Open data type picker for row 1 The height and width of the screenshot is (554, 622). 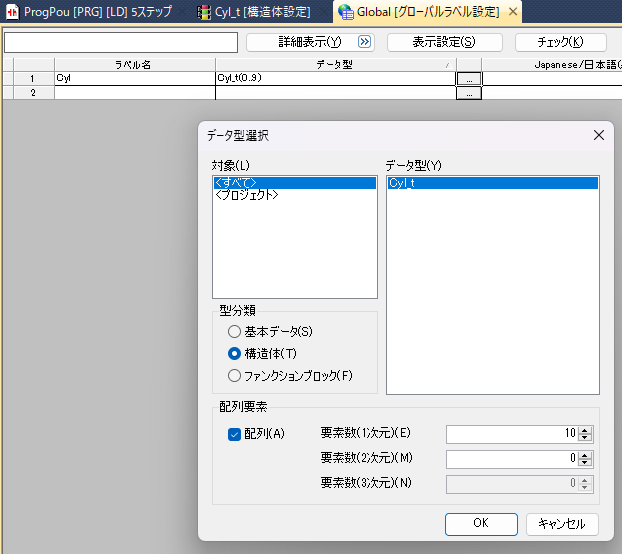pyautogui.click(x=469, y=79)
